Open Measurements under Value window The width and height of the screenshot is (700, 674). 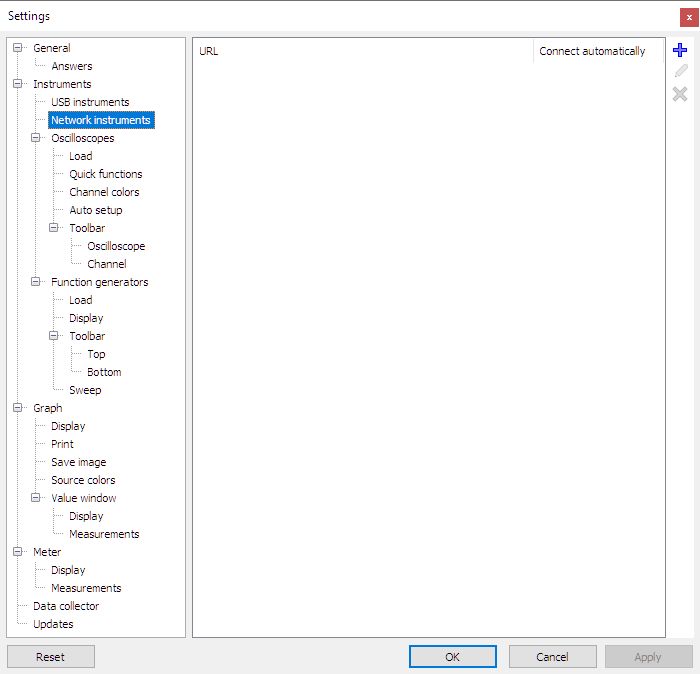click(104, 534)
